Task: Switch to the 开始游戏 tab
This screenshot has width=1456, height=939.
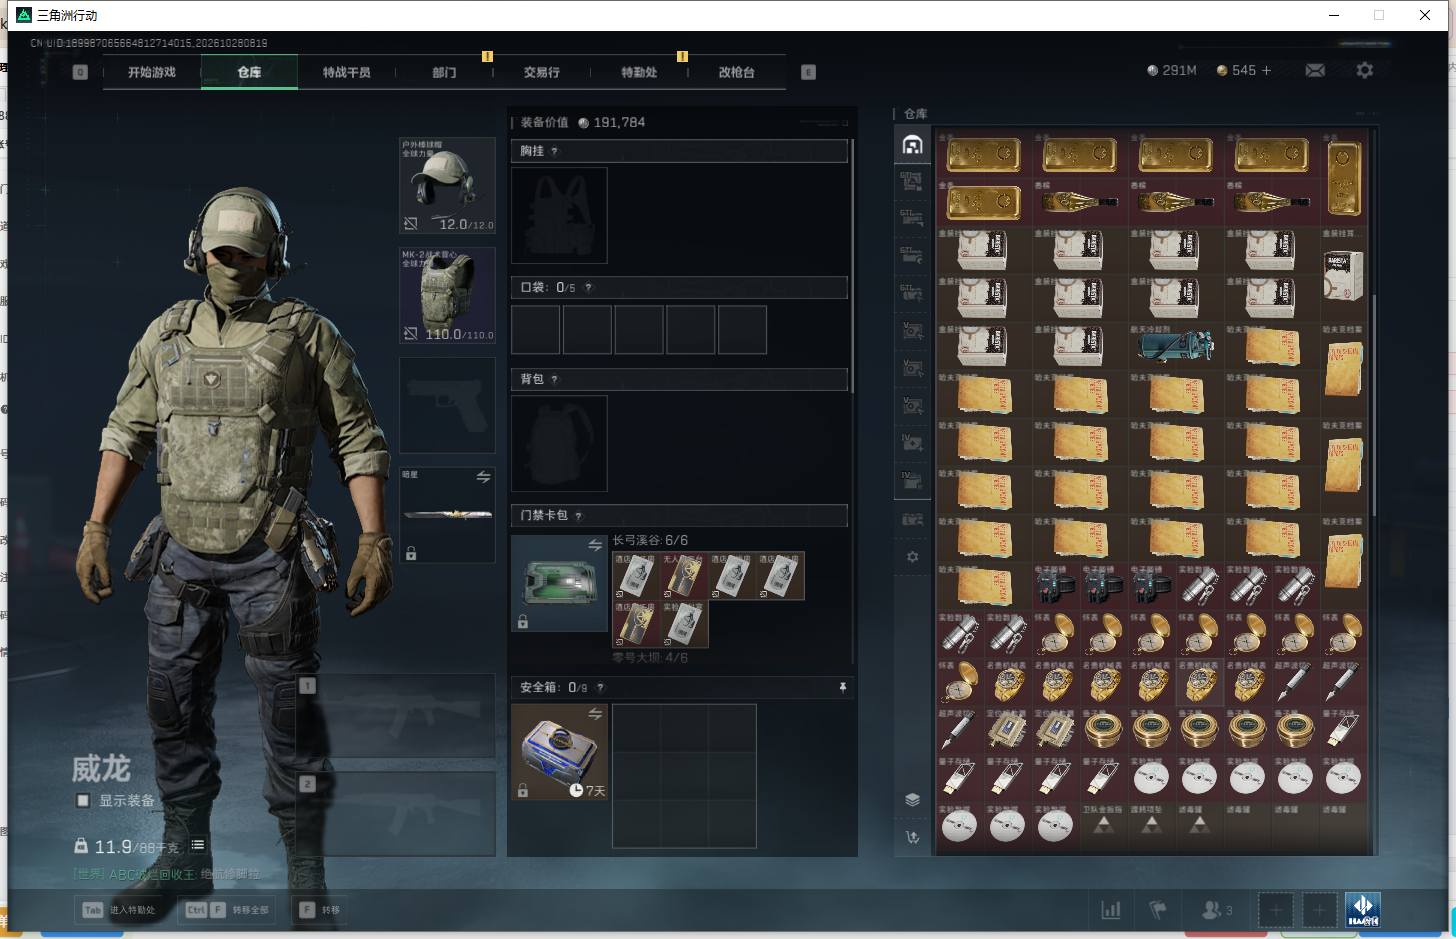Action: (152, 72)
